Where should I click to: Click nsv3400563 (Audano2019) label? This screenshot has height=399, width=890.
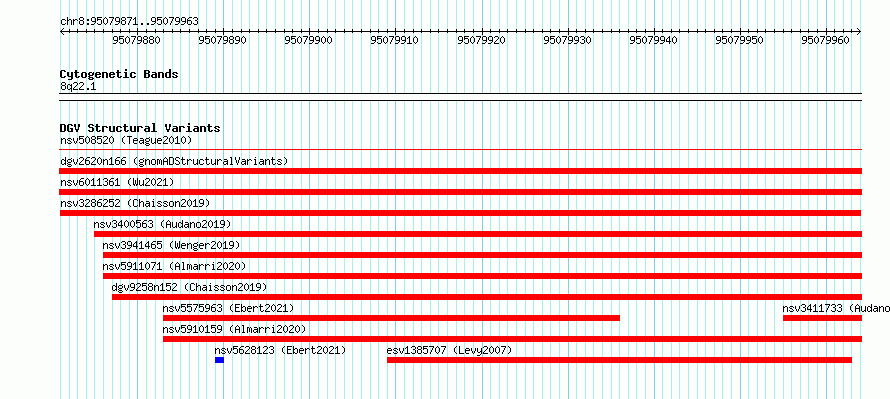tap(162, 224)
